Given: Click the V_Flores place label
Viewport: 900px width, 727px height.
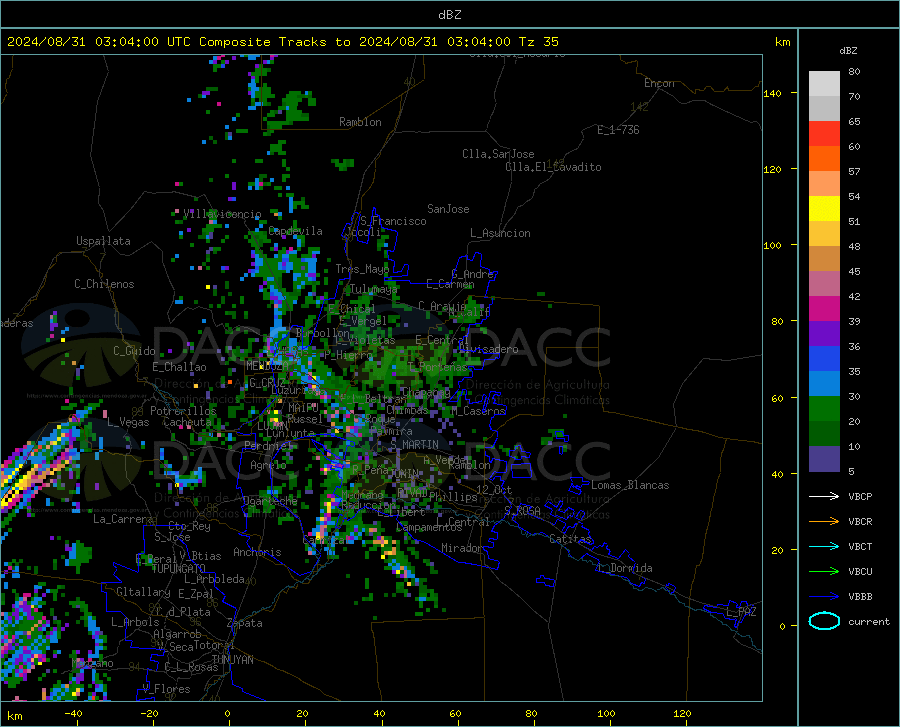Looking at the screenshot, I should point(166,689).
